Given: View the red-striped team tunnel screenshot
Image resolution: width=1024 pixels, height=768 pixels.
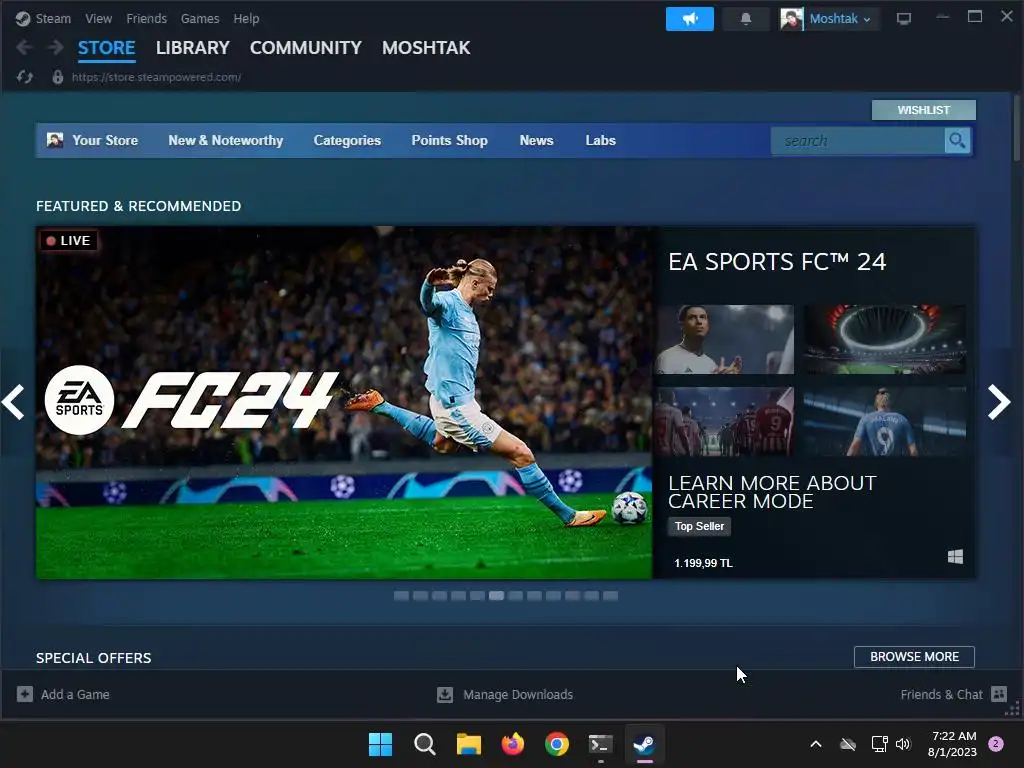Looking at the screenshot, I should (x=725, y=421).
